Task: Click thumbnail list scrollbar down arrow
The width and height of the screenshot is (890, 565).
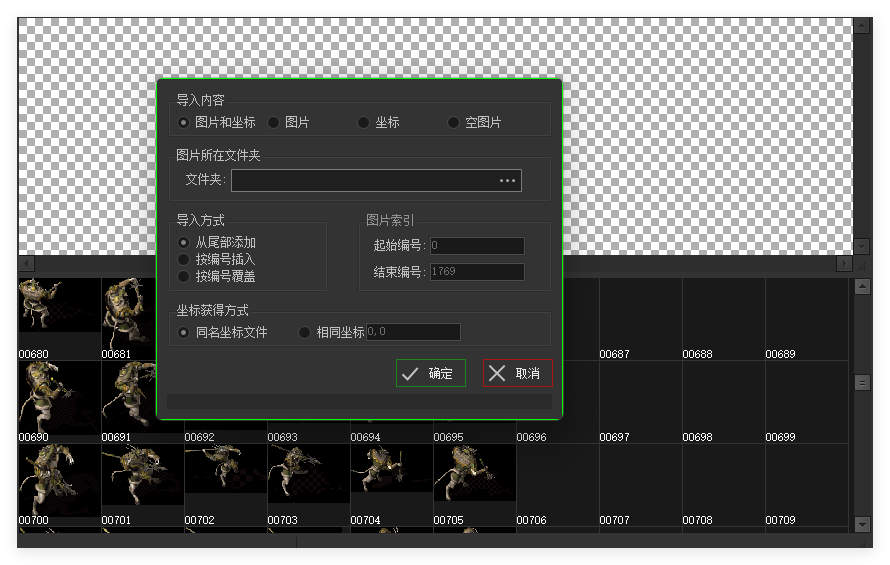Action: tap(862, 524)
